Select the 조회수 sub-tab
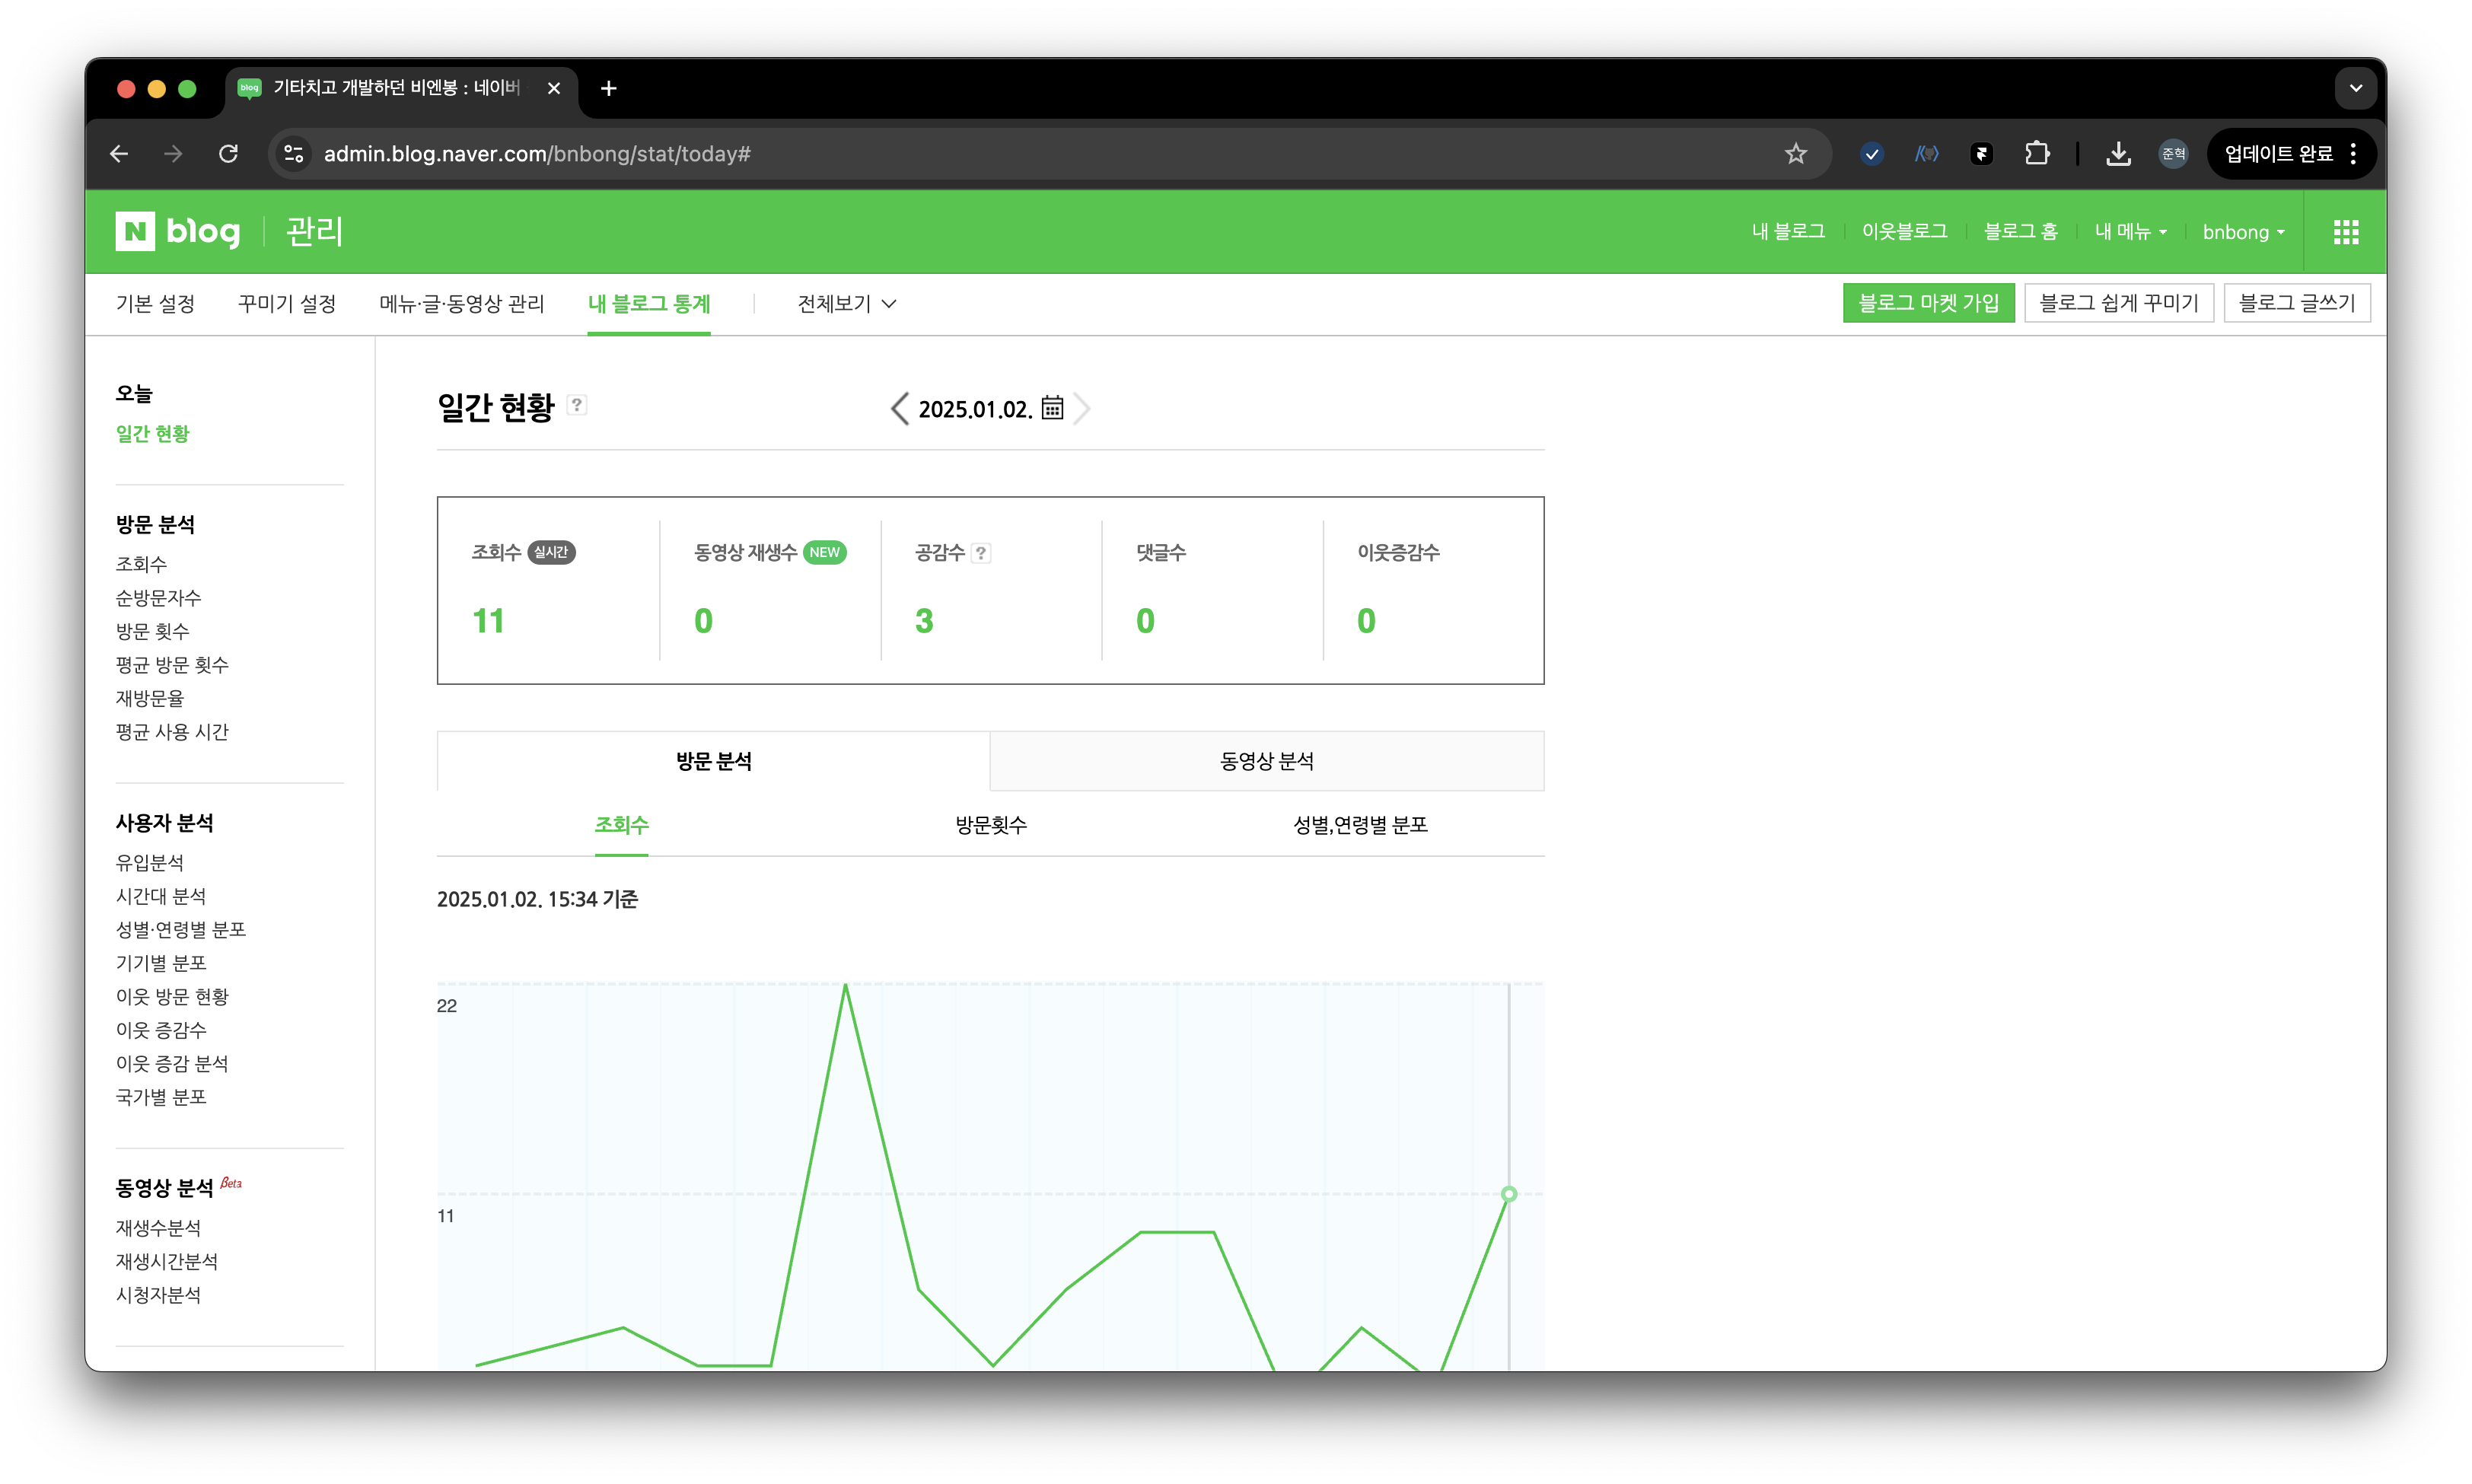 [621, 825]
